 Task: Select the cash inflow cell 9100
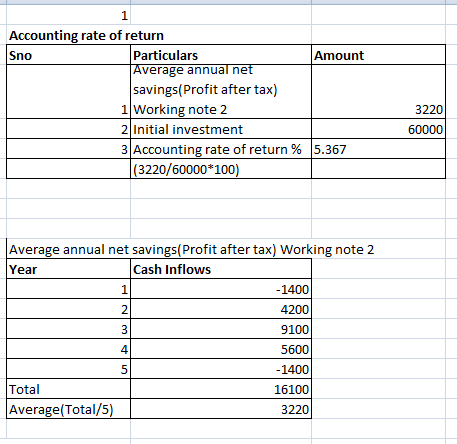pyautogui.click(x=221, y=329)
